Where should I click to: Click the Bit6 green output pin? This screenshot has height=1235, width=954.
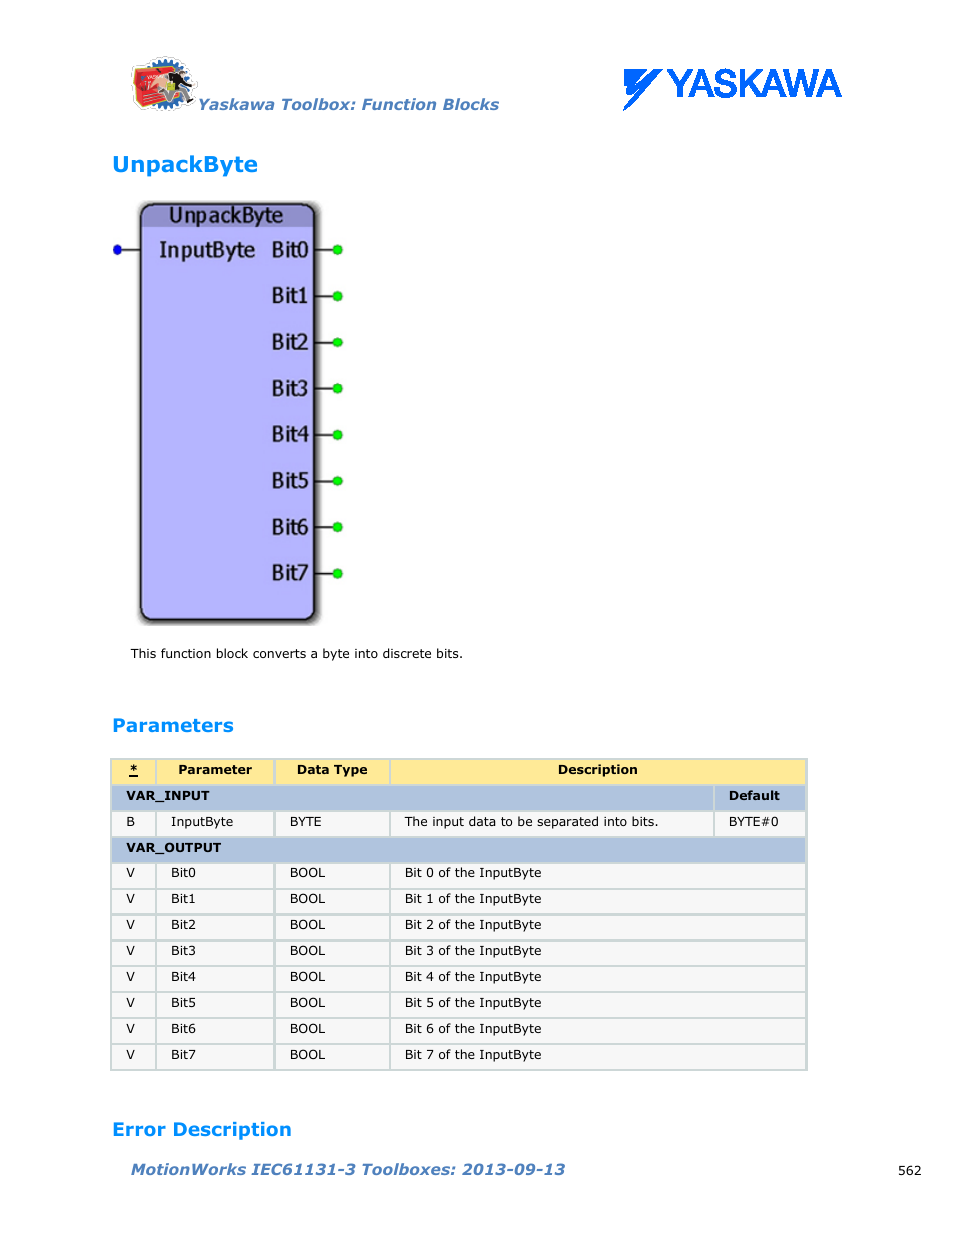pyautogui.click(x=338, y=527)
